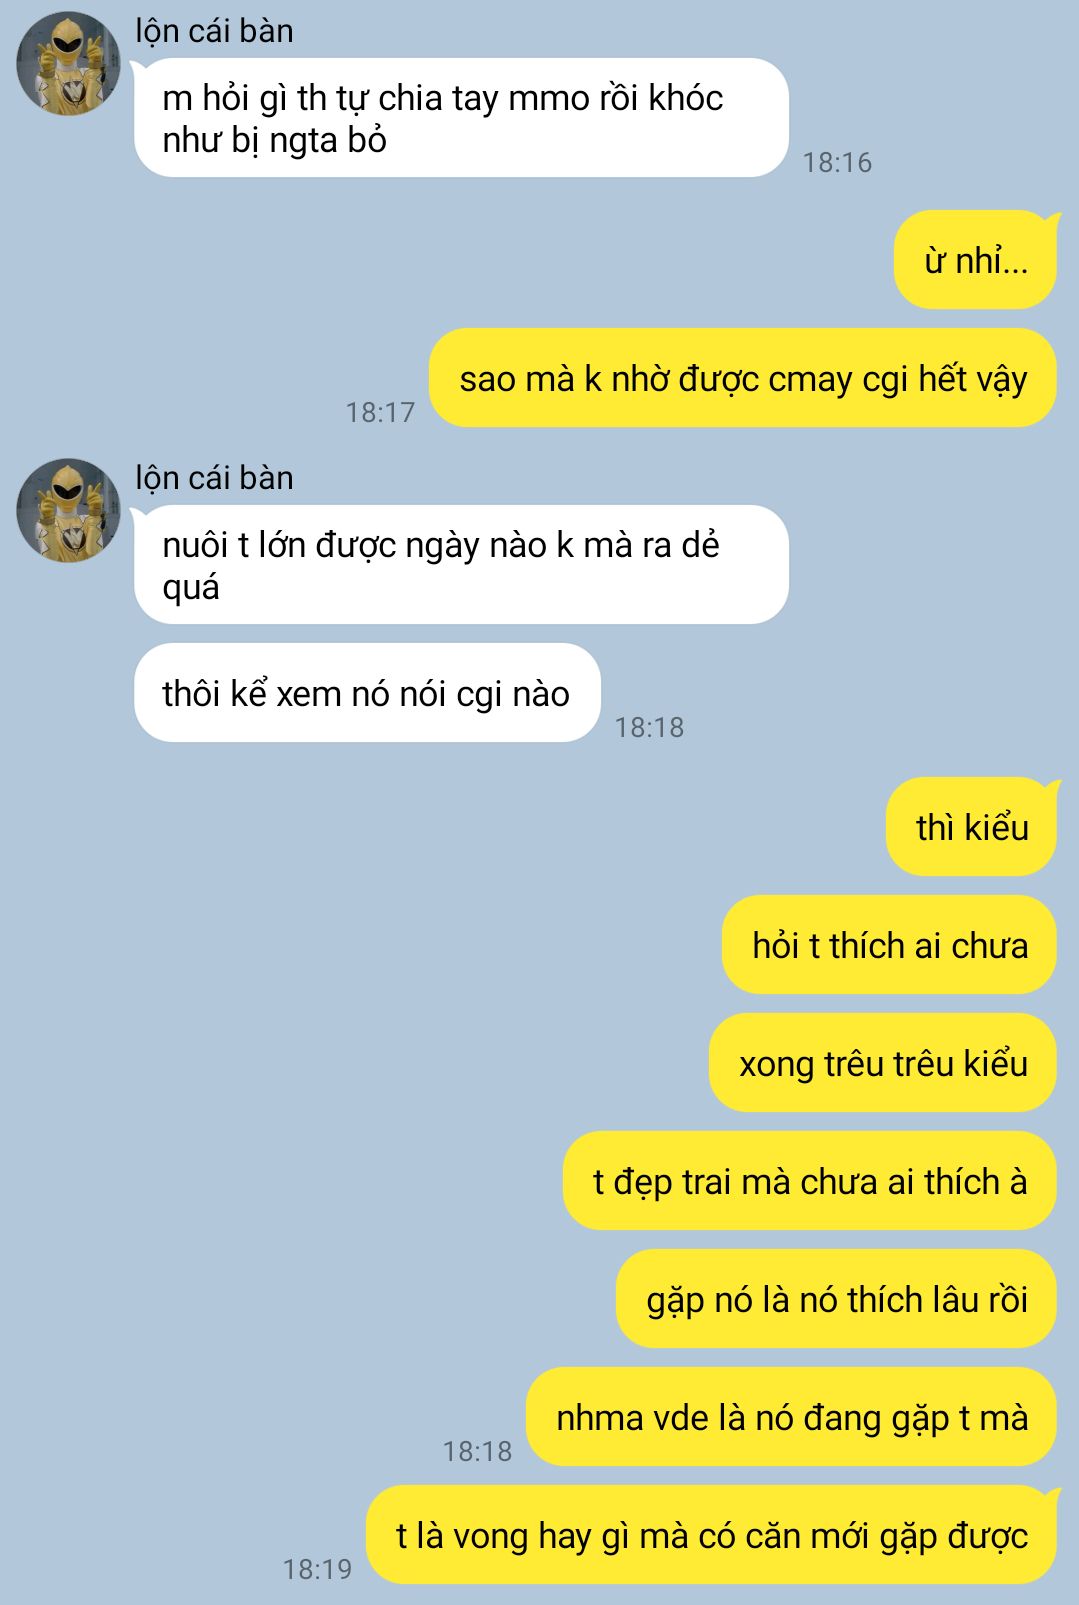This screenshot has height=1605, width=1079.
Task: Select message 't đẹp trai mà chưa ai thích à'
Action: point(810,1180)
